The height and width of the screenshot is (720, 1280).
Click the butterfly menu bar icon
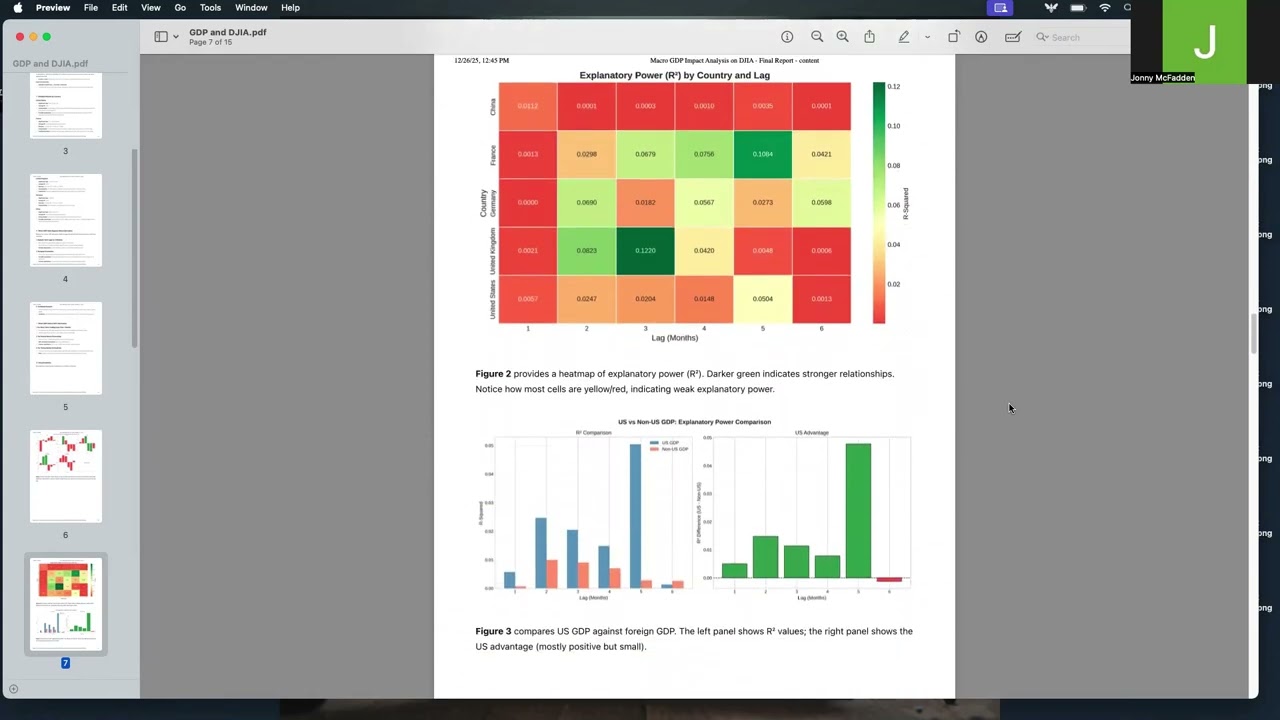click(x=1051, y=8)
